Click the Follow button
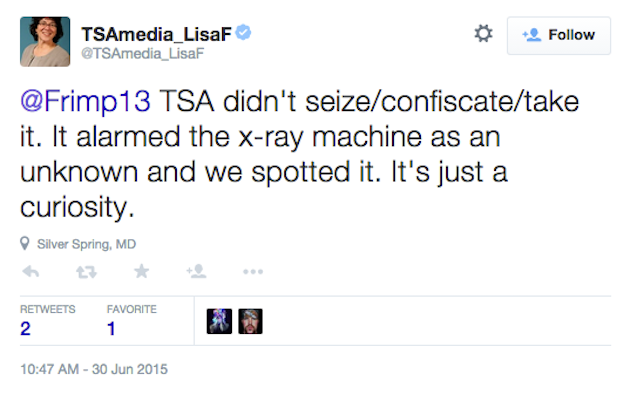 pyautogui.click(x=559, y=35)
